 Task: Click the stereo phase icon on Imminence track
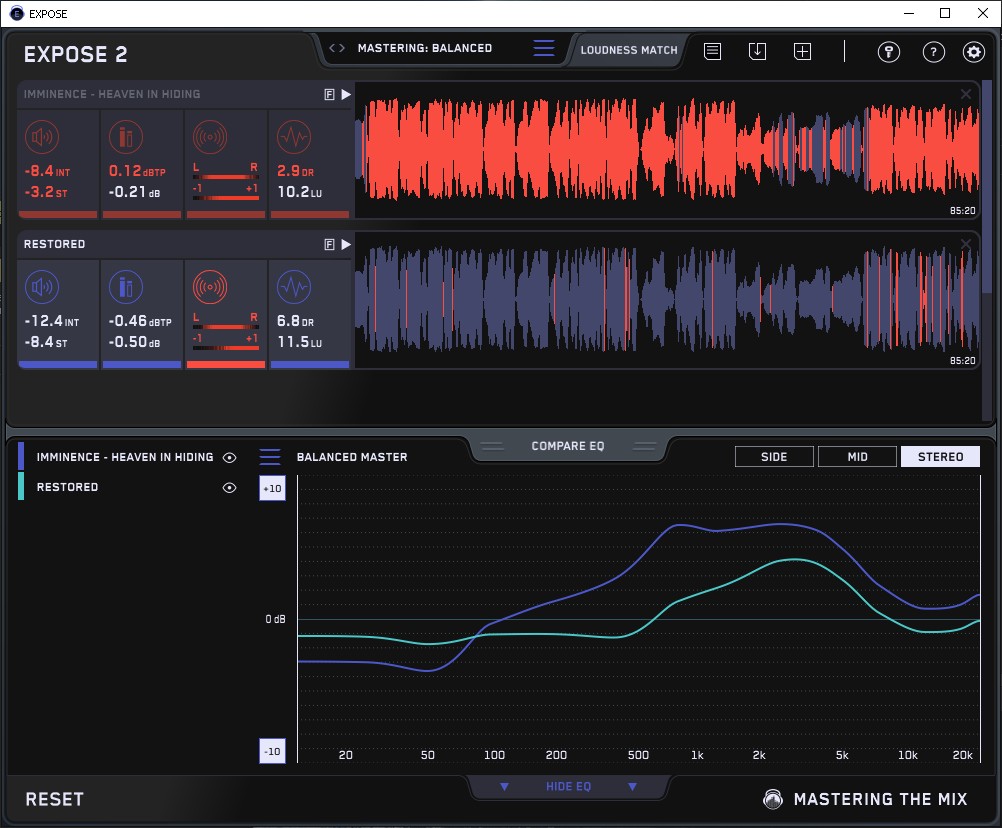(210, 137)
